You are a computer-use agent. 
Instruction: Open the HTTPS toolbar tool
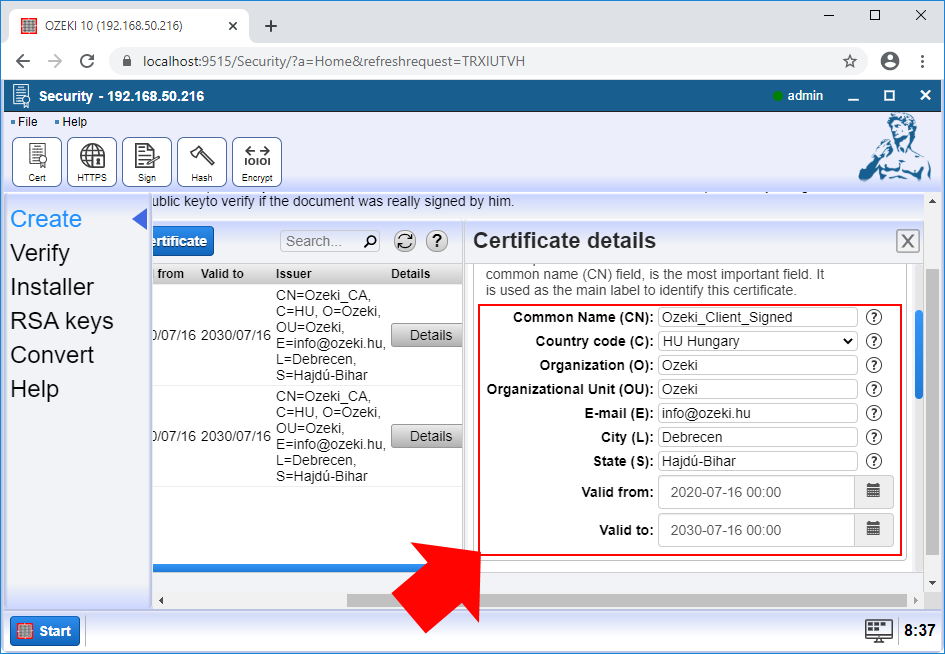click(92, 162)
